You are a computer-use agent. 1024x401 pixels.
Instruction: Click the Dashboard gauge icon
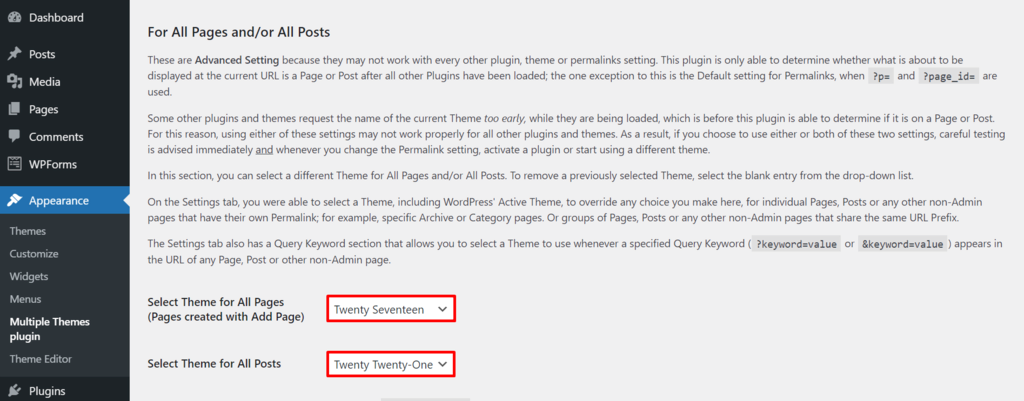click(14, 18)
